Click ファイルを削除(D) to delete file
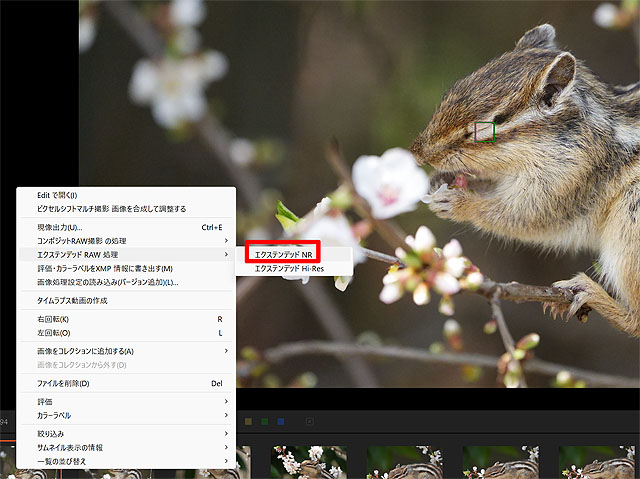 click(63, 383)
